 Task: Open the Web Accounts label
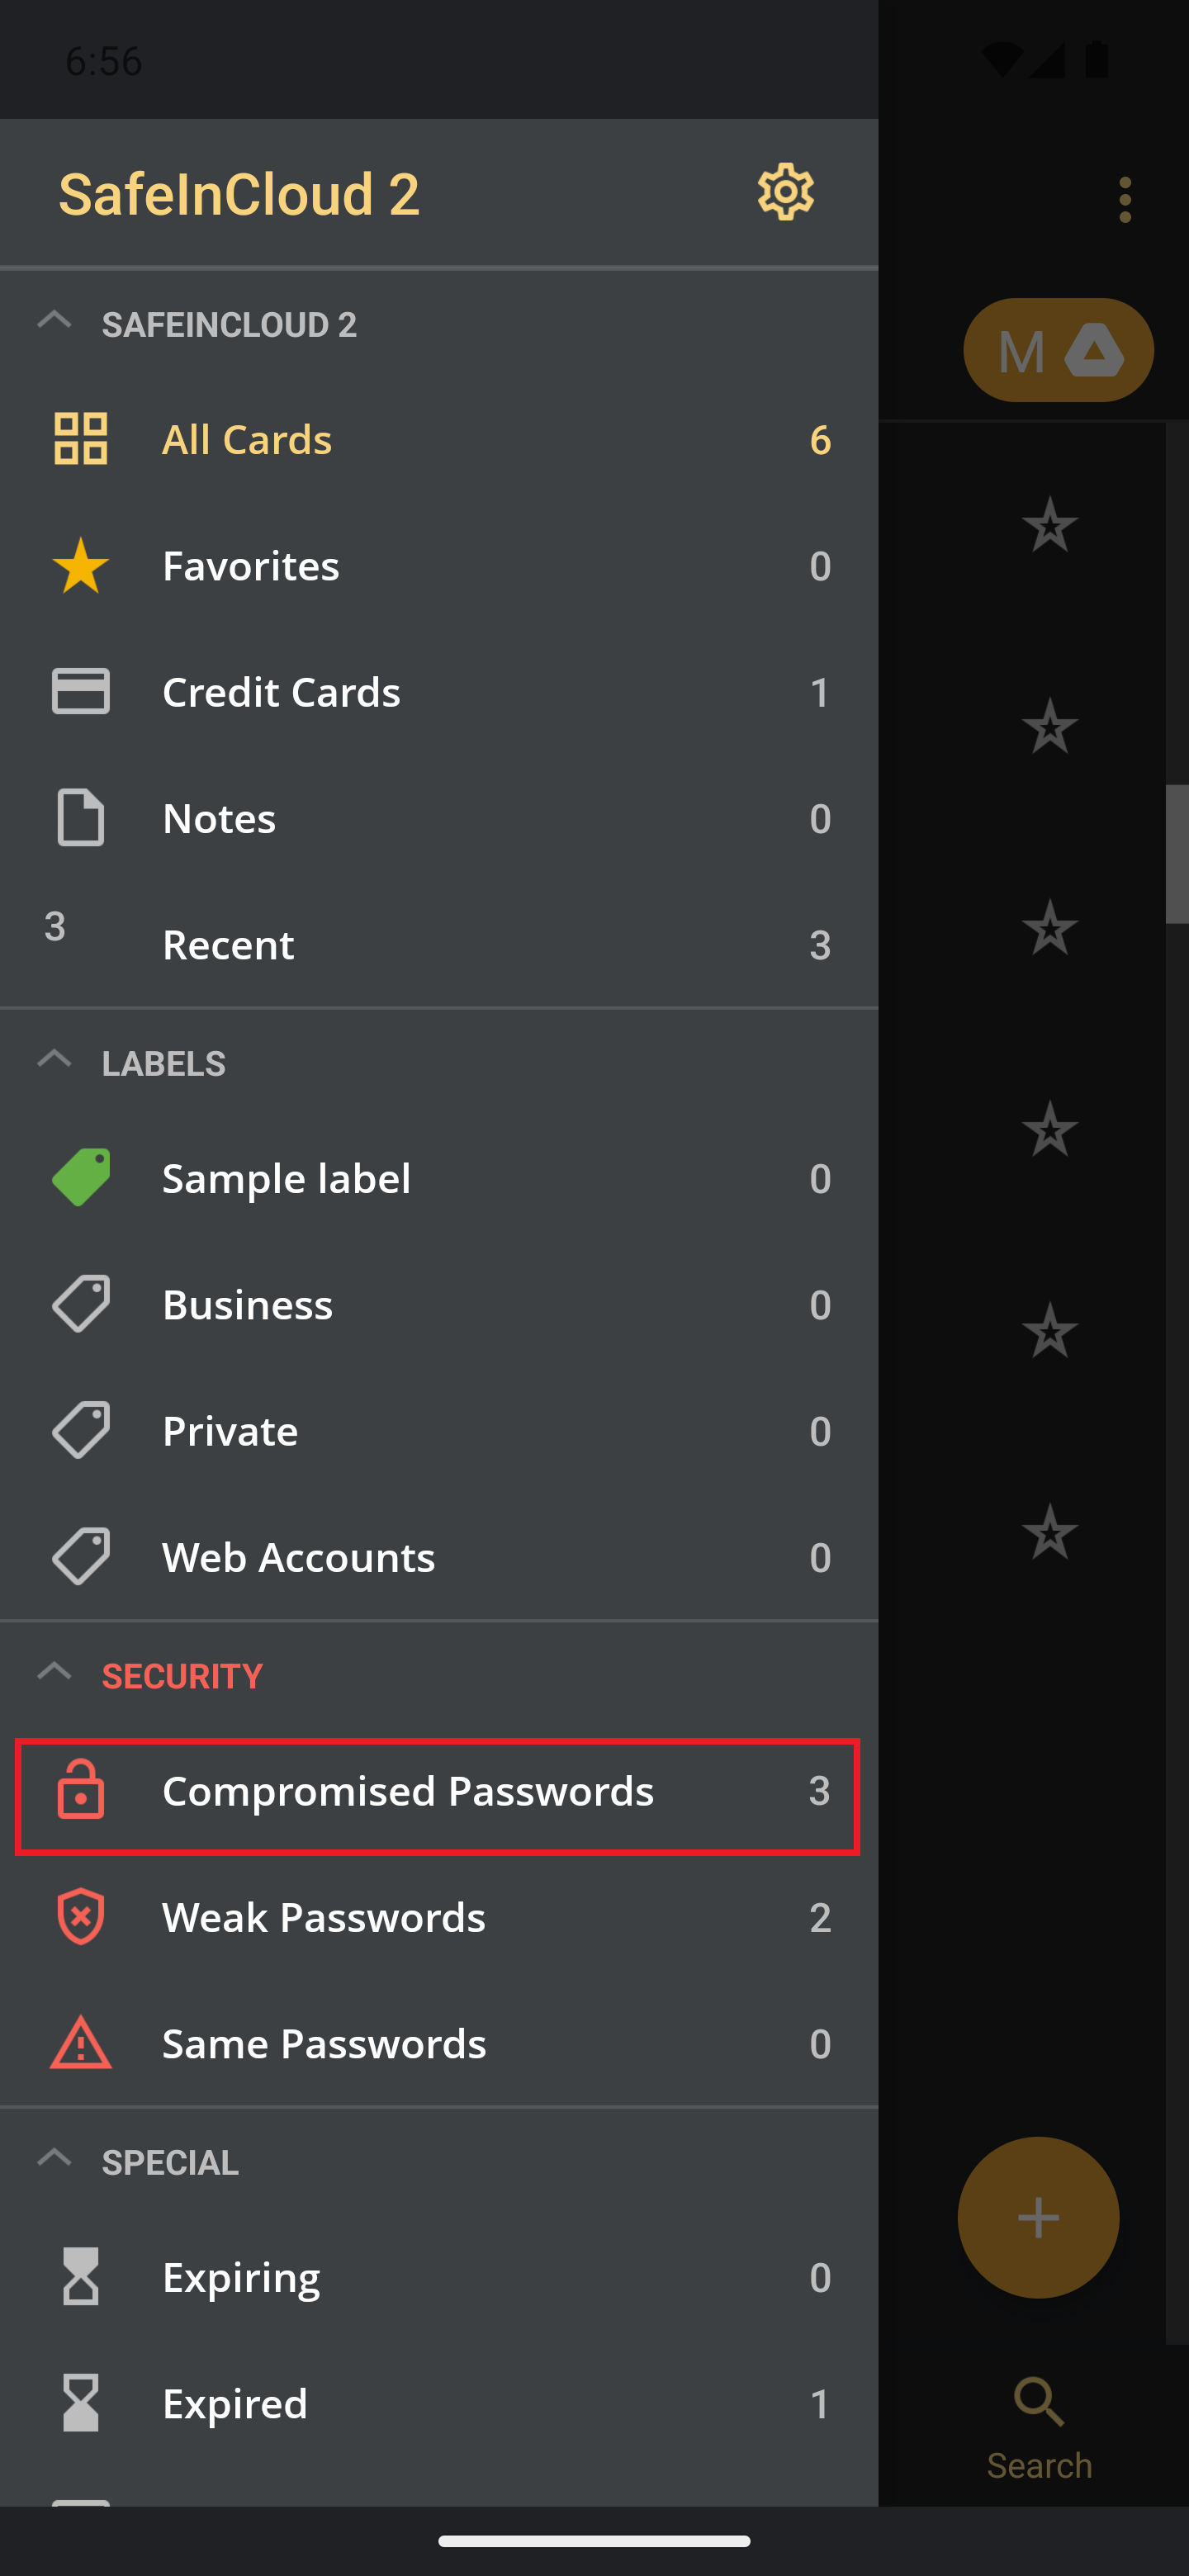(438, 1557)
